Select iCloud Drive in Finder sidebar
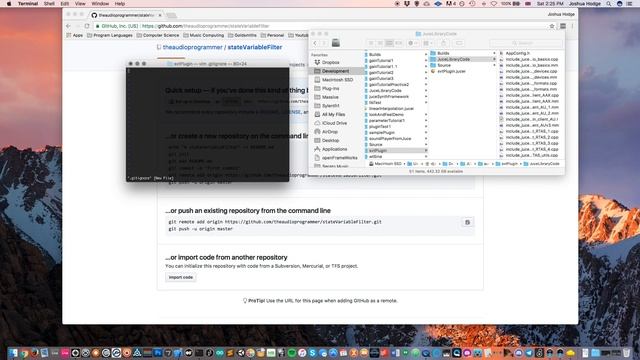The image size is (640, 360). coord(334,123)
